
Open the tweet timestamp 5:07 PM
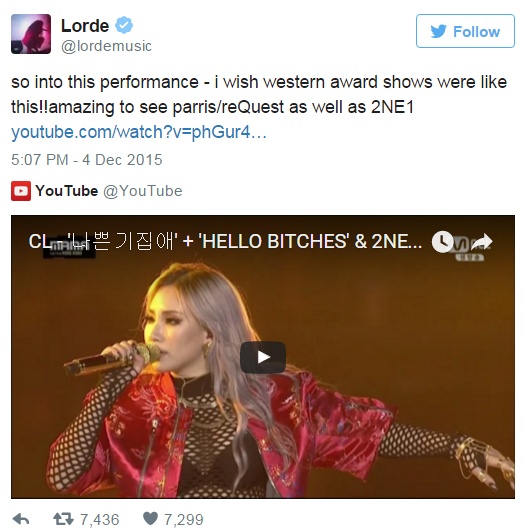pyautogui.click(x=87, y=160)
